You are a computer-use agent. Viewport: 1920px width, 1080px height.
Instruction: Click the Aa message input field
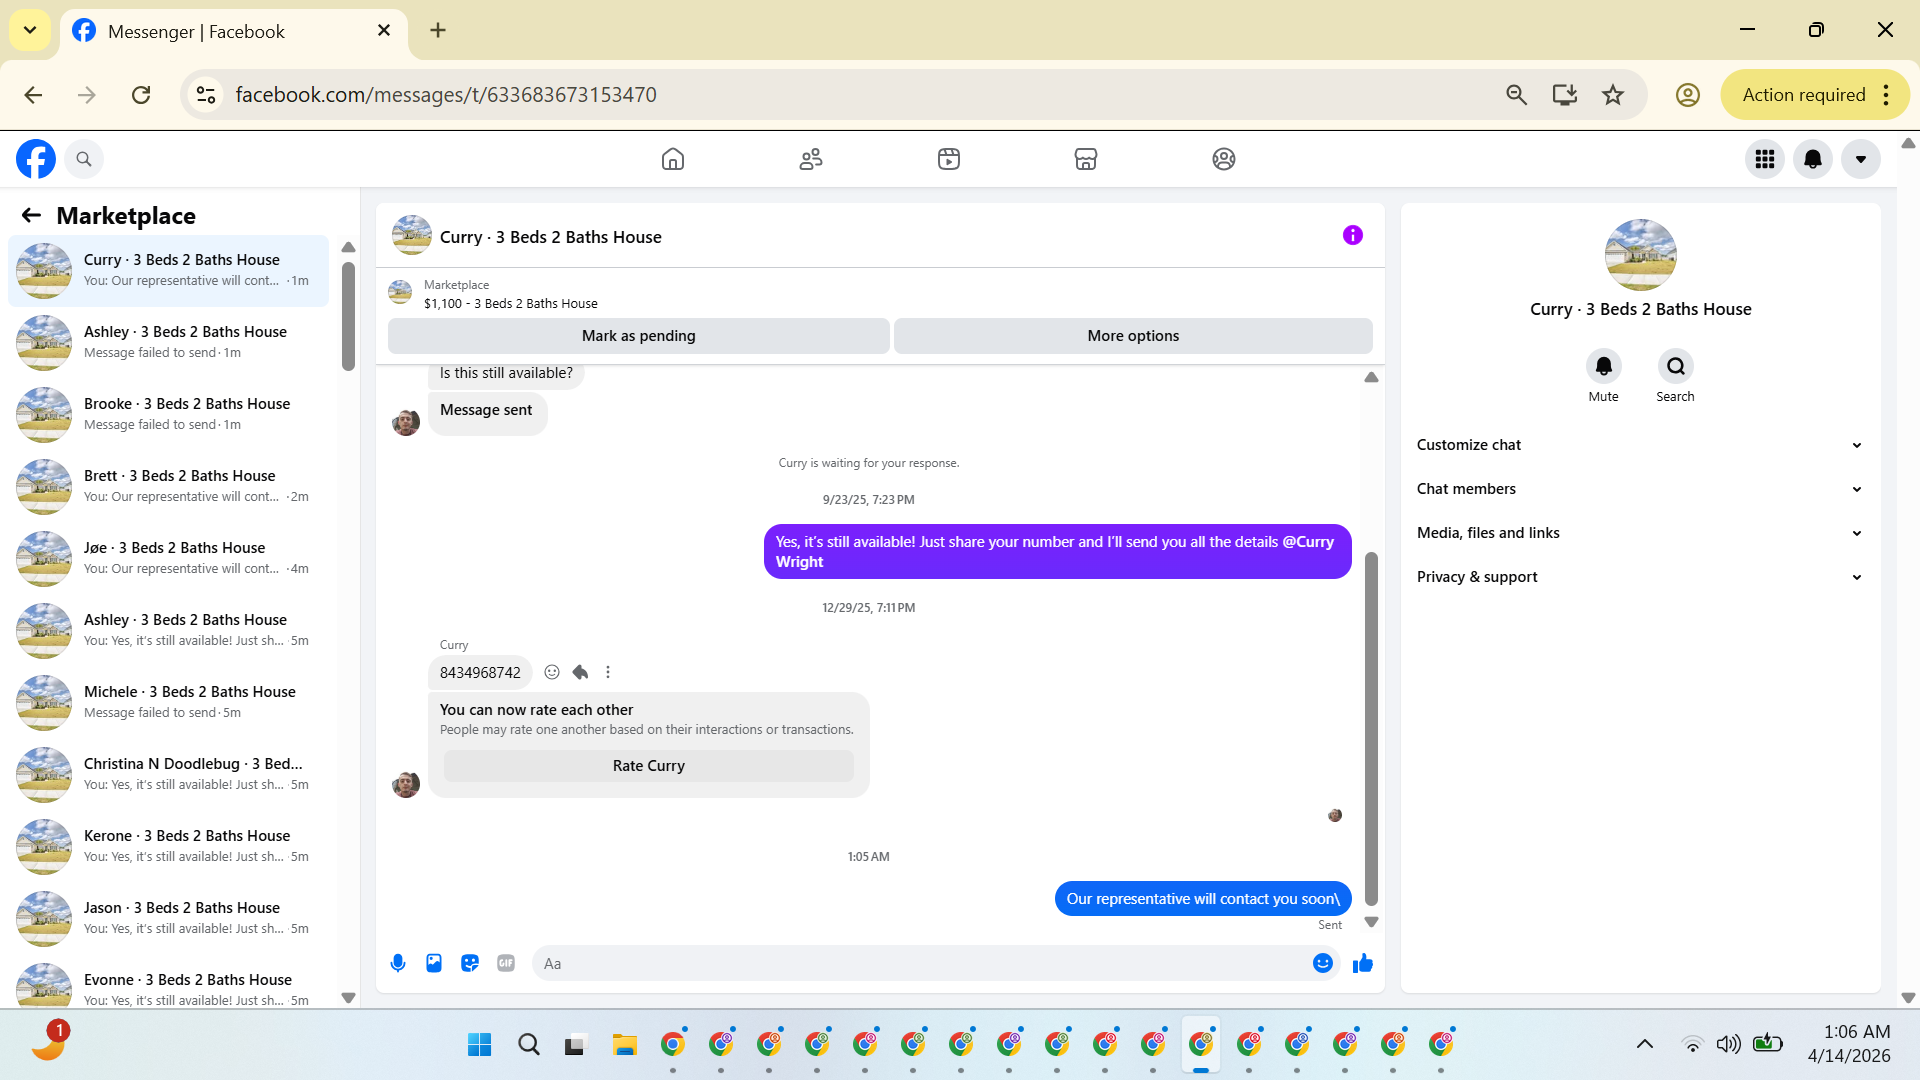point(920,963)
